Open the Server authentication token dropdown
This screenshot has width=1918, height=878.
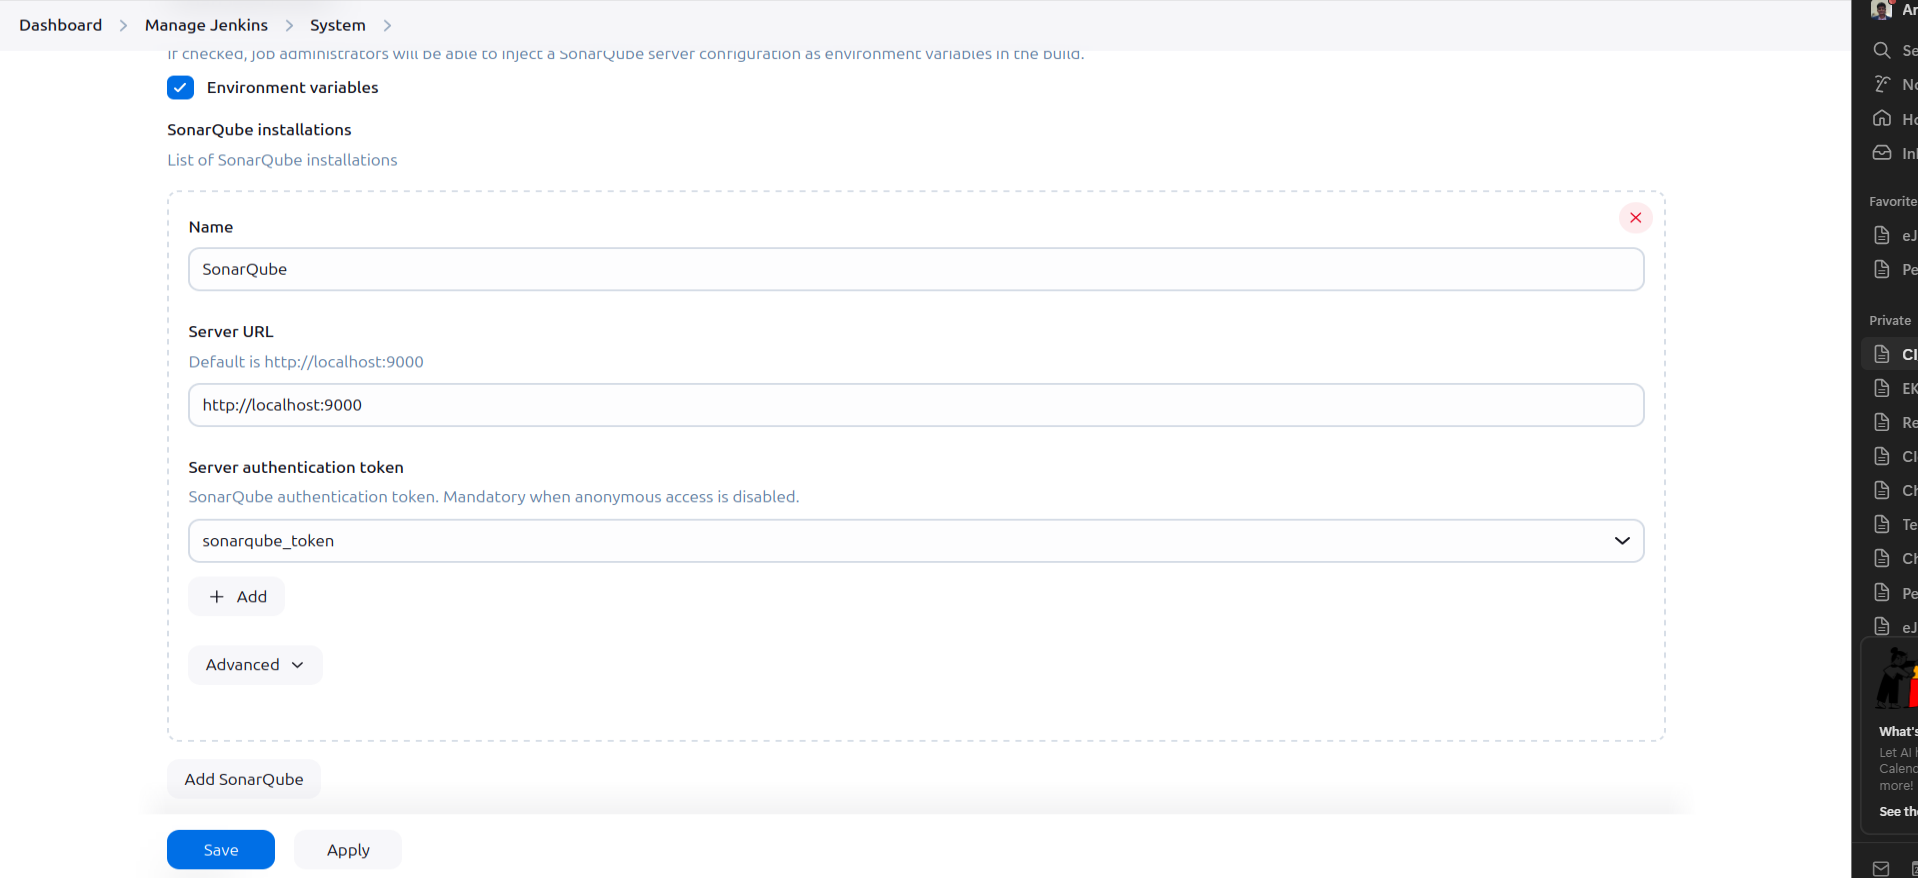coord(916,541)
